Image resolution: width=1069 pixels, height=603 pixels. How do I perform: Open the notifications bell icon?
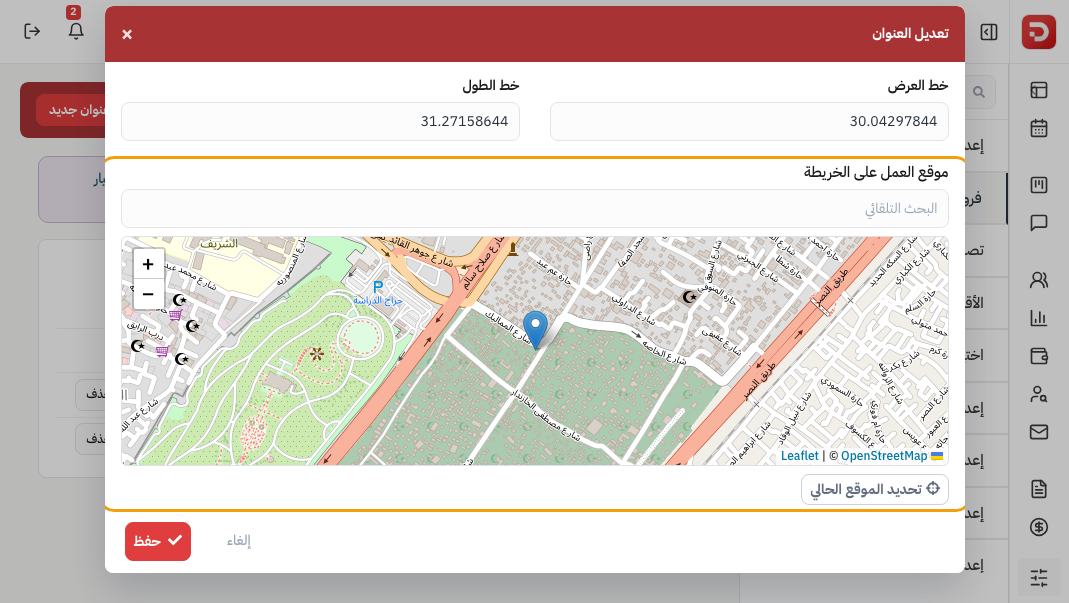(x=76, y=31)
